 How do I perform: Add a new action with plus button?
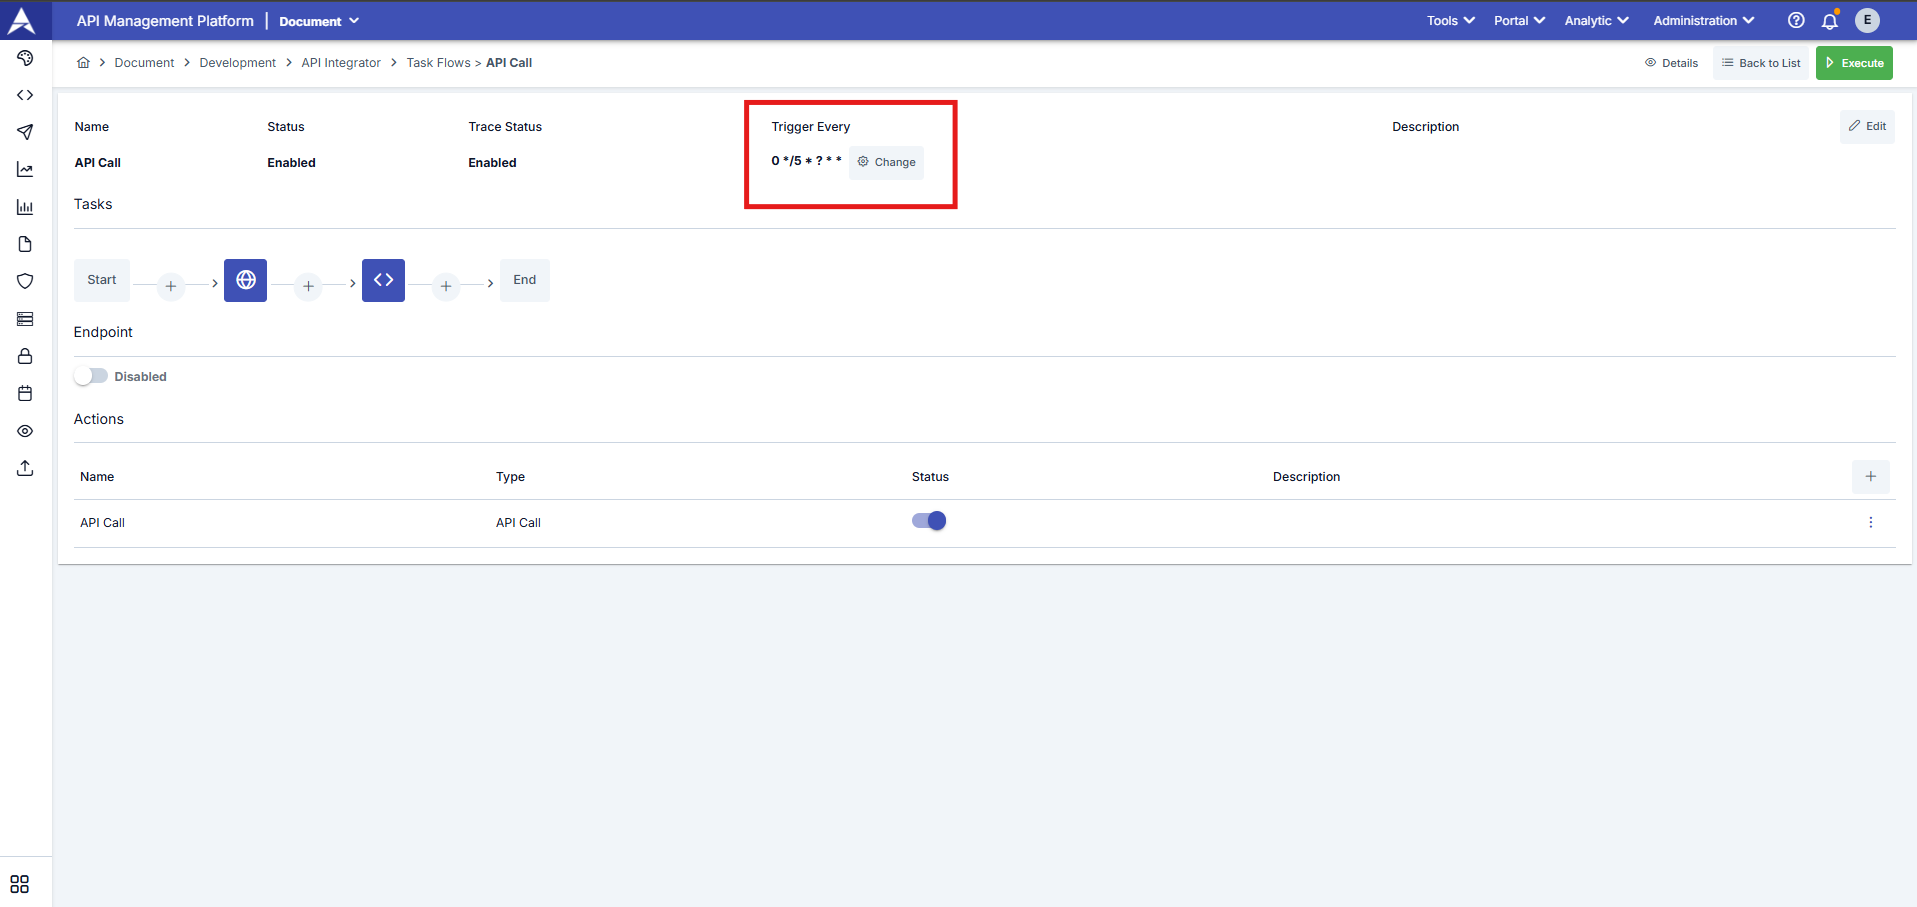click(1870, 477)
